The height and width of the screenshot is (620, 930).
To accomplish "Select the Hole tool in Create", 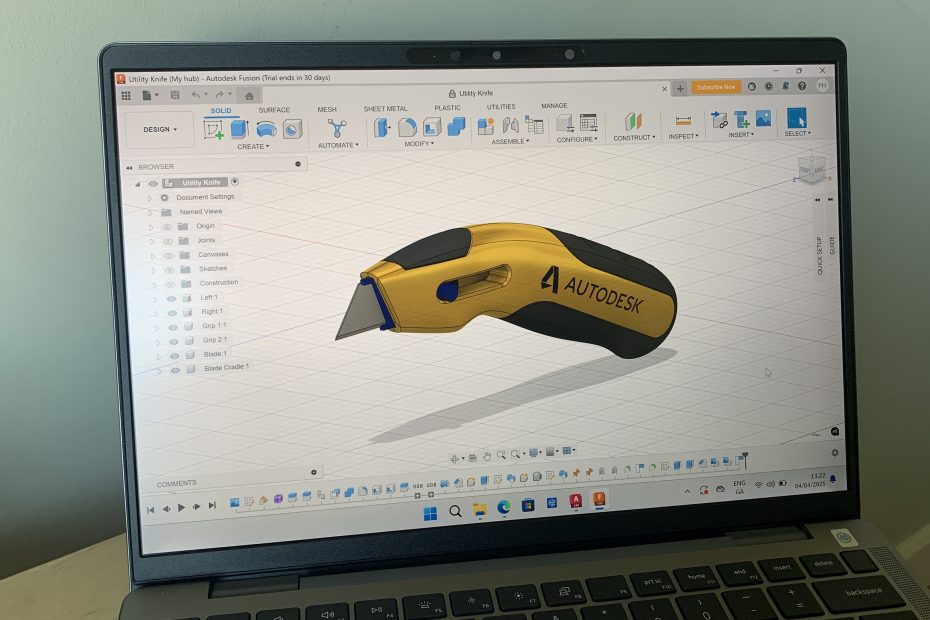I will coord(292,129).
